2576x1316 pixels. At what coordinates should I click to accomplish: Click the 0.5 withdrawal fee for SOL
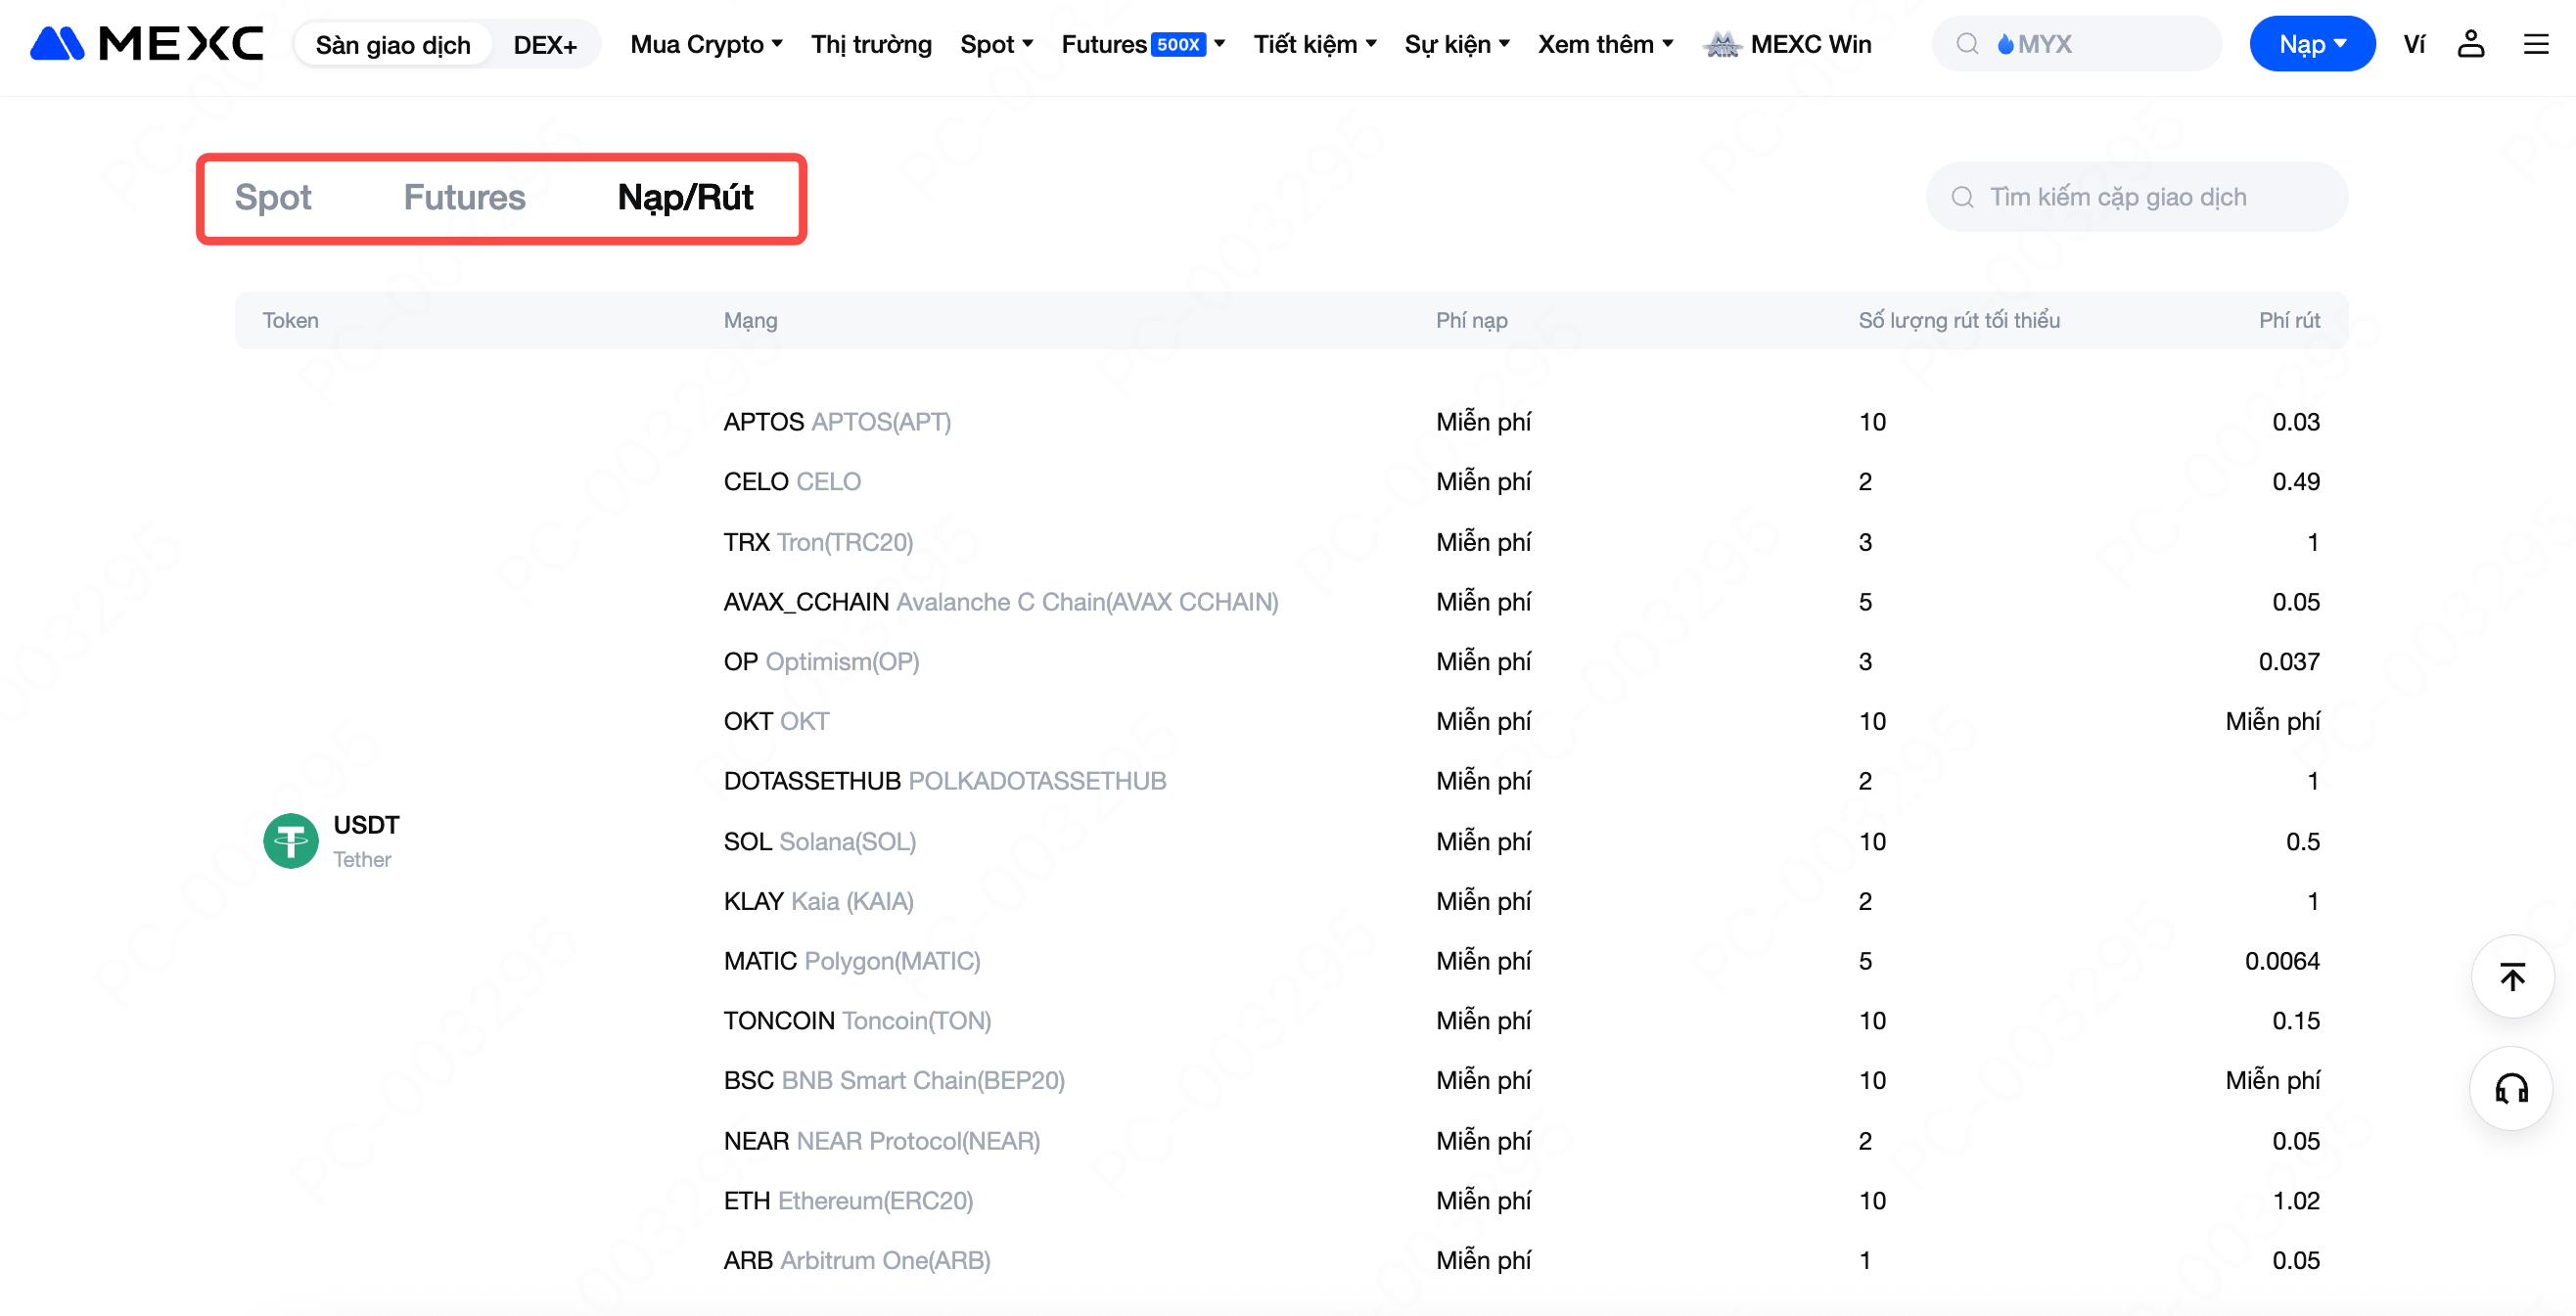tap(2302, 841)
